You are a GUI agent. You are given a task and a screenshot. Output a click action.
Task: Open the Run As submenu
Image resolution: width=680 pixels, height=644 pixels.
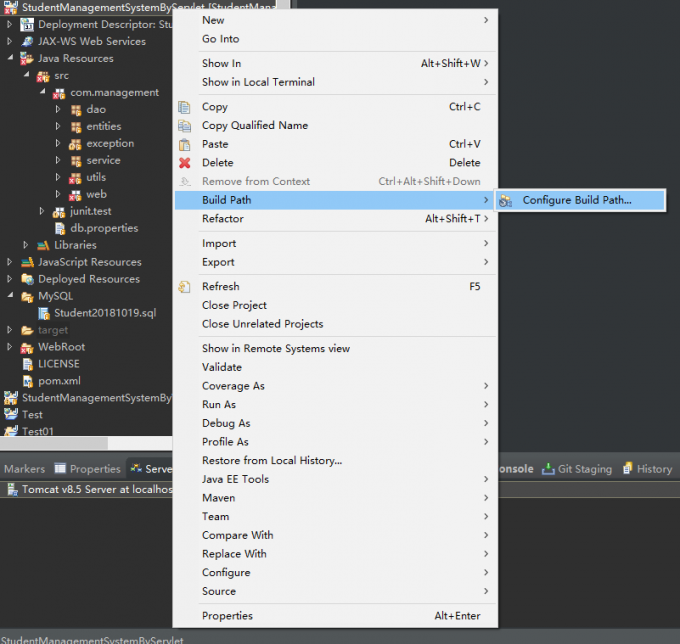point(219,405)
